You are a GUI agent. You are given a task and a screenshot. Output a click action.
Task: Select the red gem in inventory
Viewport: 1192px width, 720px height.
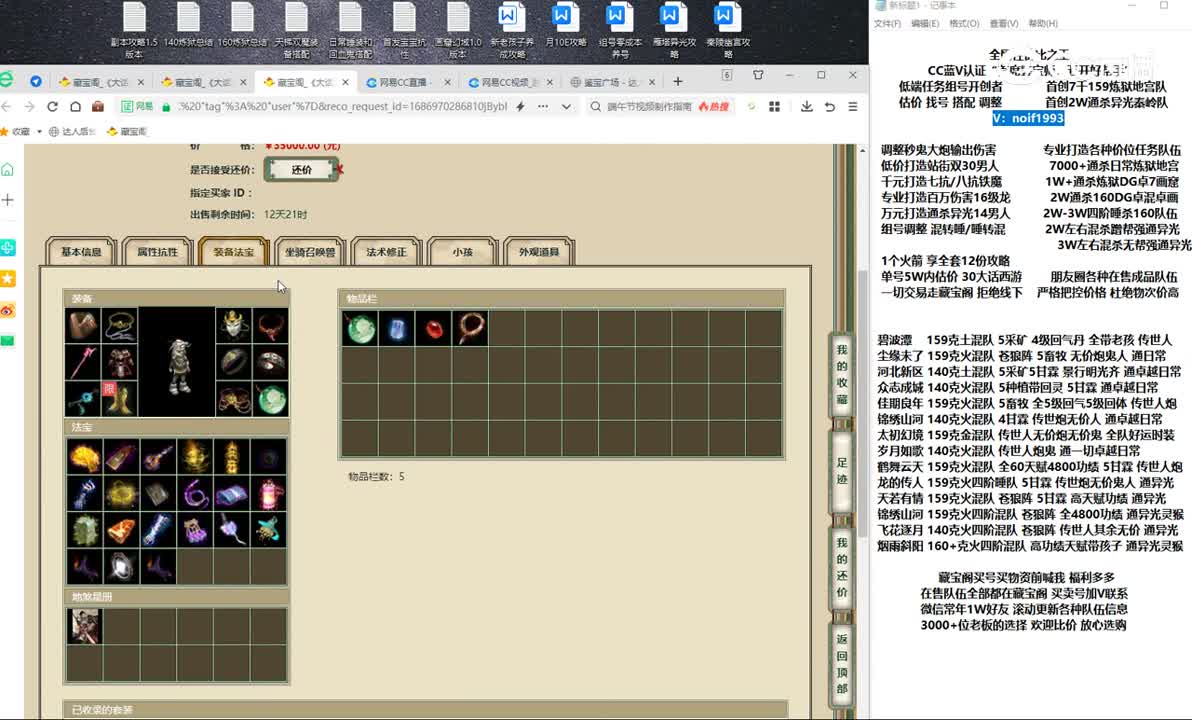click(x=433, y=328)
